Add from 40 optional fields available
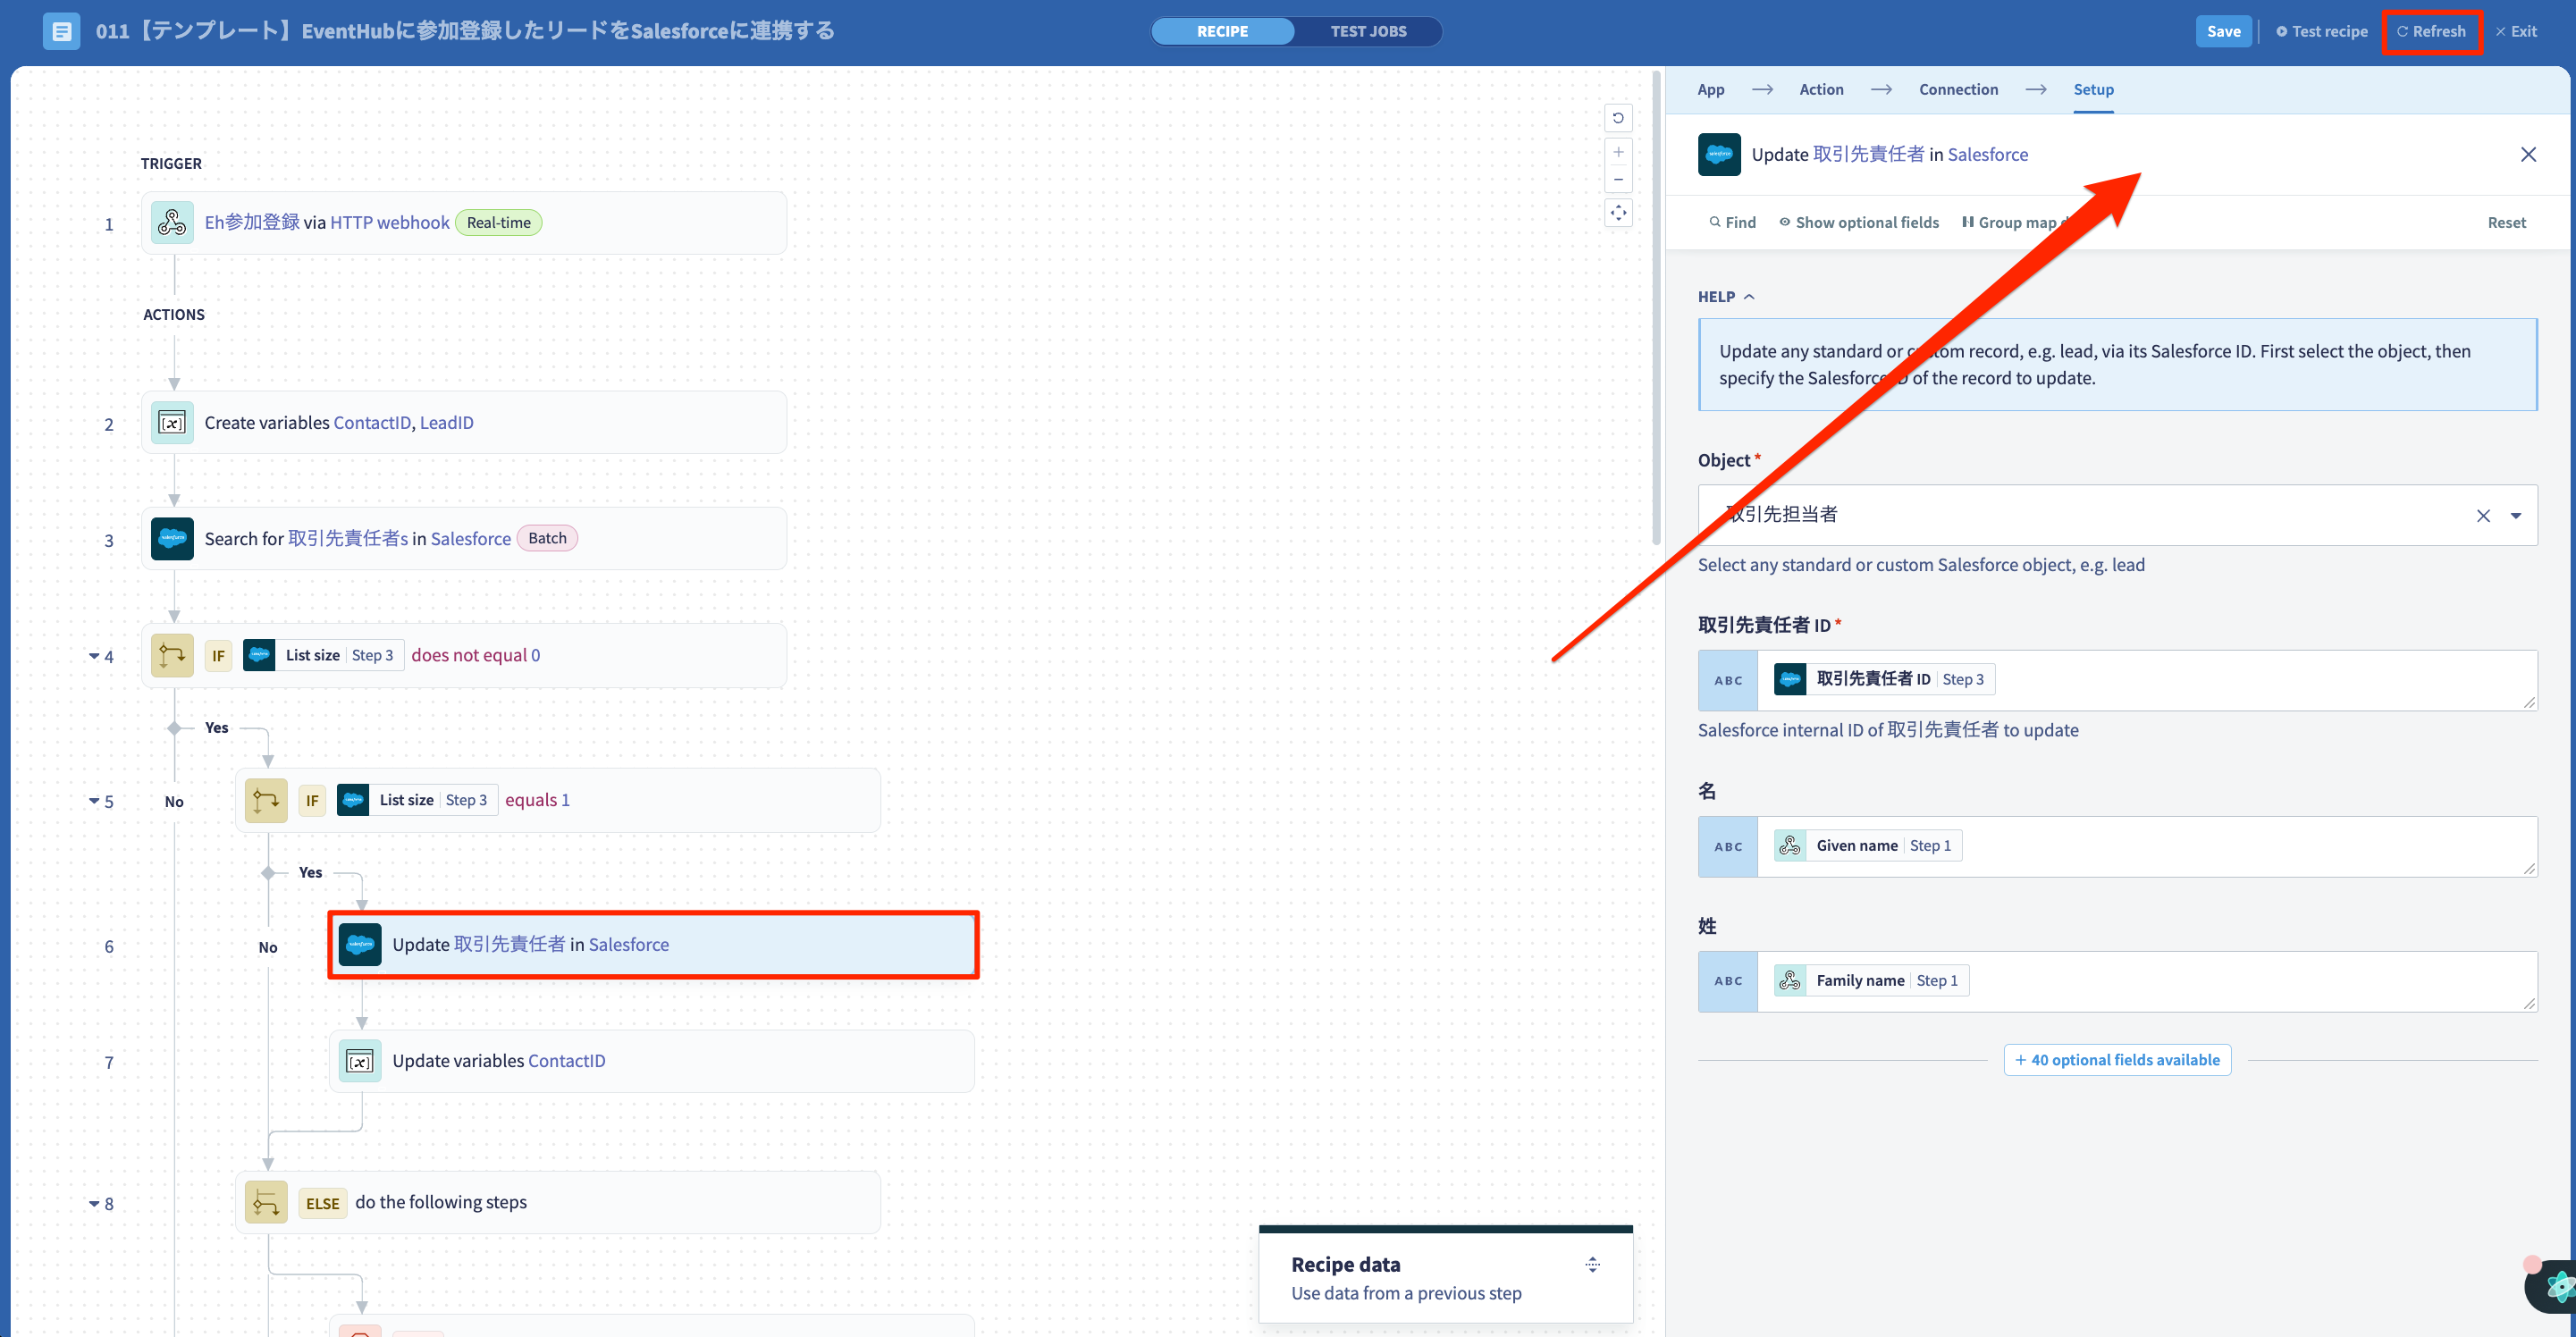This screenshot has width=2576, height=1337. click(x=2117, y=1060)
